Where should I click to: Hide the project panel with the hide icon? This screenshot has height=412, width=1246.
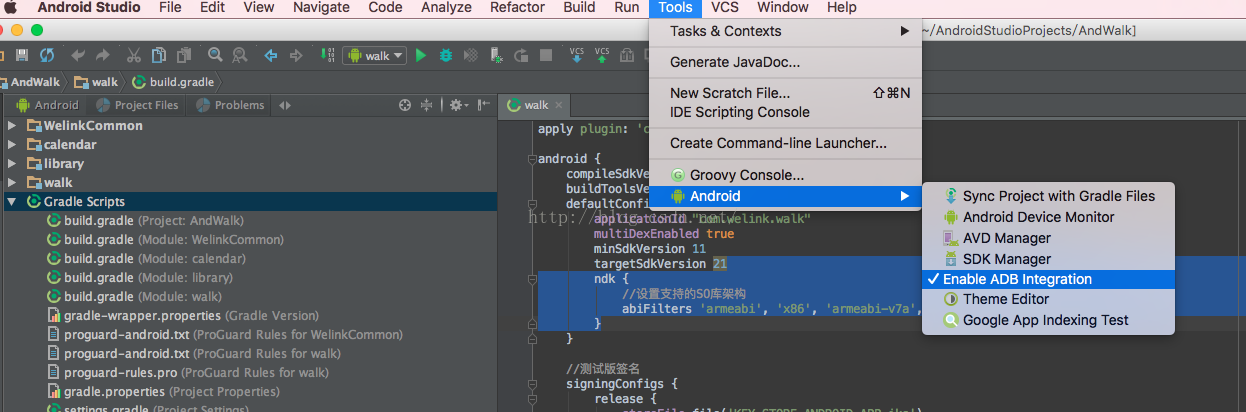click(485, 105)
